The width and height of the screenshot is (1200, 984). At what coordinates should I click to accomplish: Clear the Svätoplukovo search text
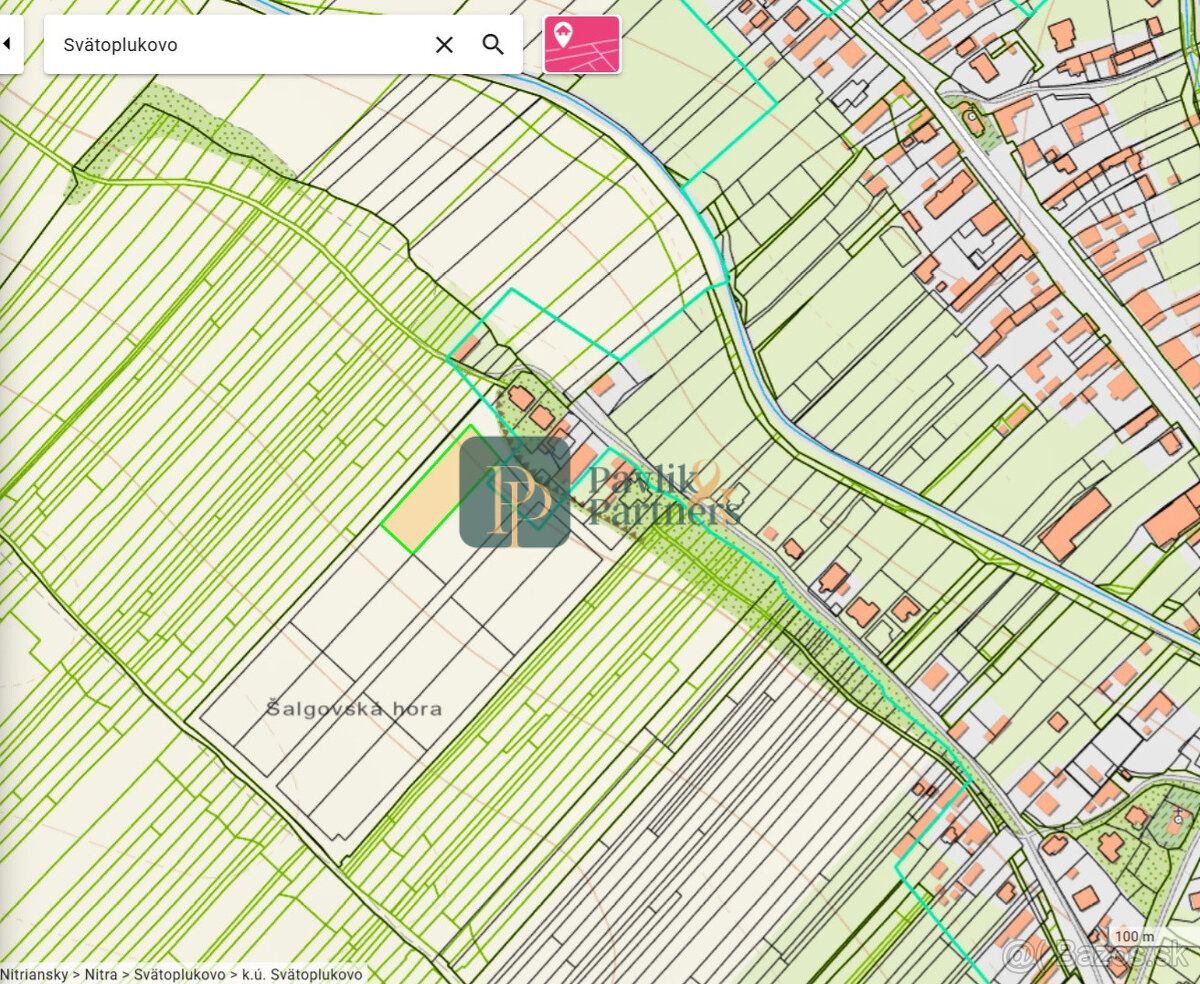444,44
